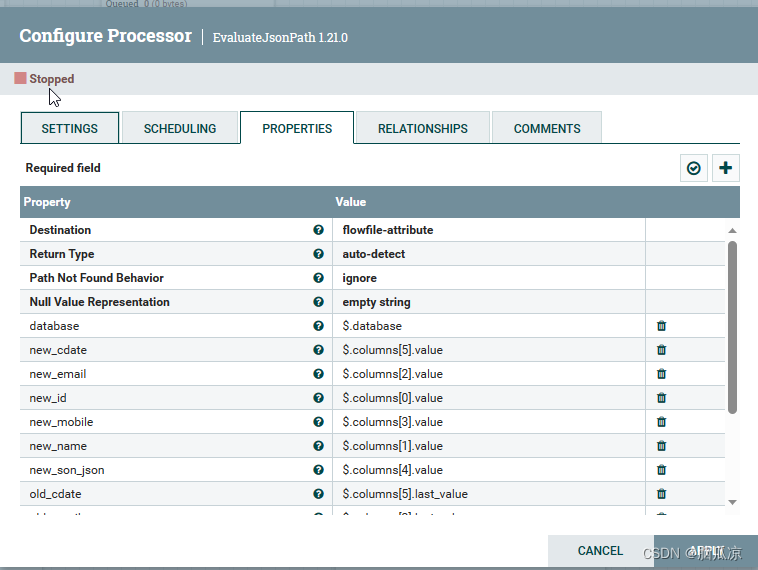Image resolution: width=758 pixels, height=570 pixels.
Task: Open help icon for old_cdate property
Action: [x=318, y=494]
